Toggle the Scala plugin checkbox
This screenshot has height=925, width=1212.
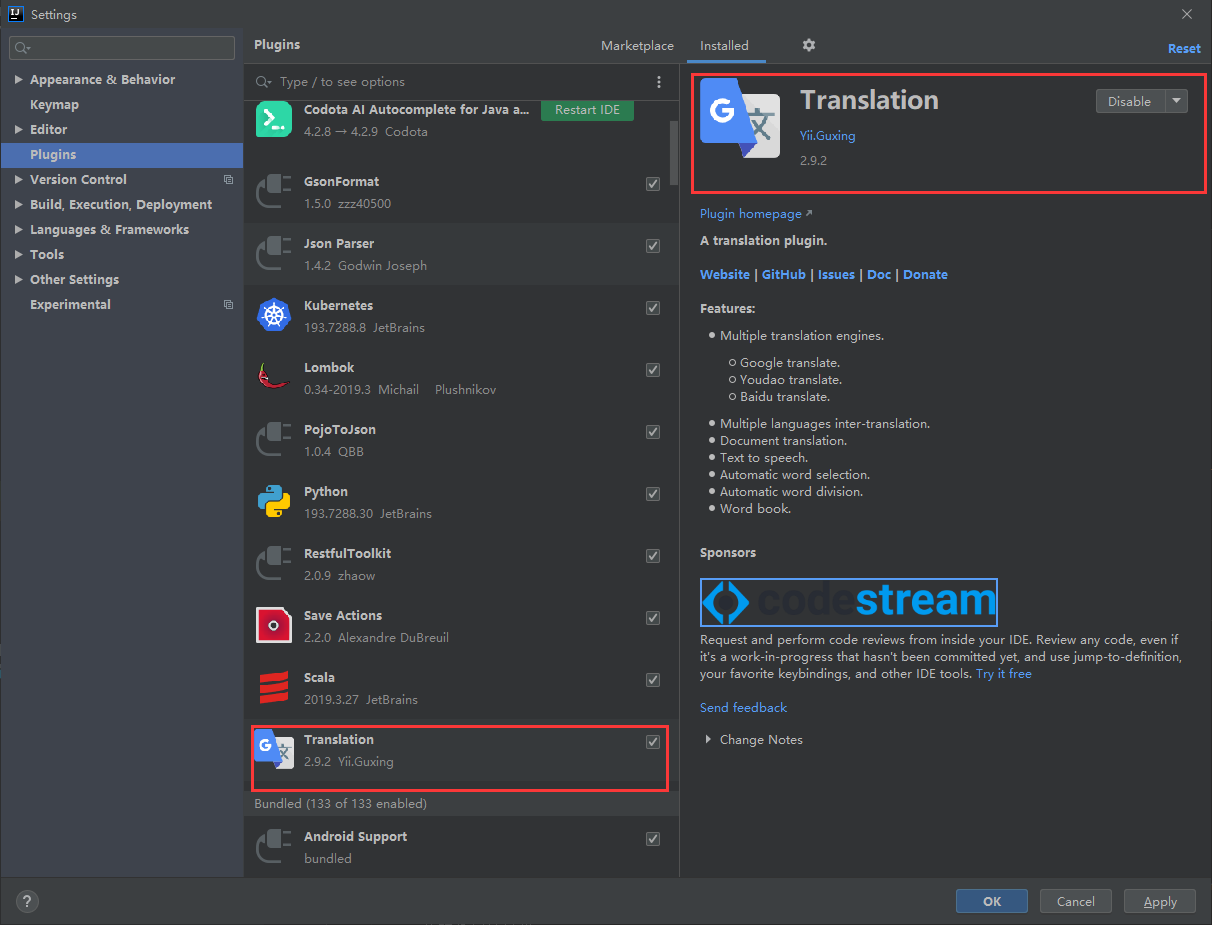pyautogui.click(x=653, y=680)
